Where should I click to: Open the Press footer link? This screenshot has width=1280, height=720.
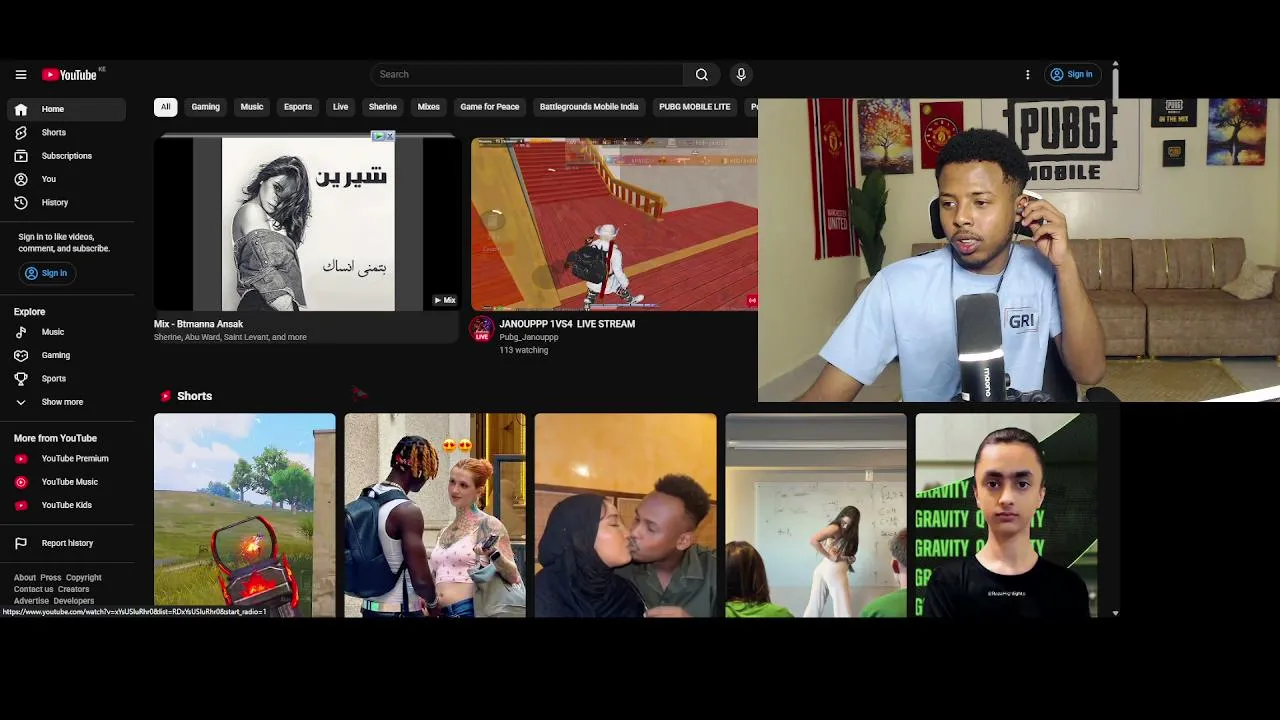tap(51, 578)
